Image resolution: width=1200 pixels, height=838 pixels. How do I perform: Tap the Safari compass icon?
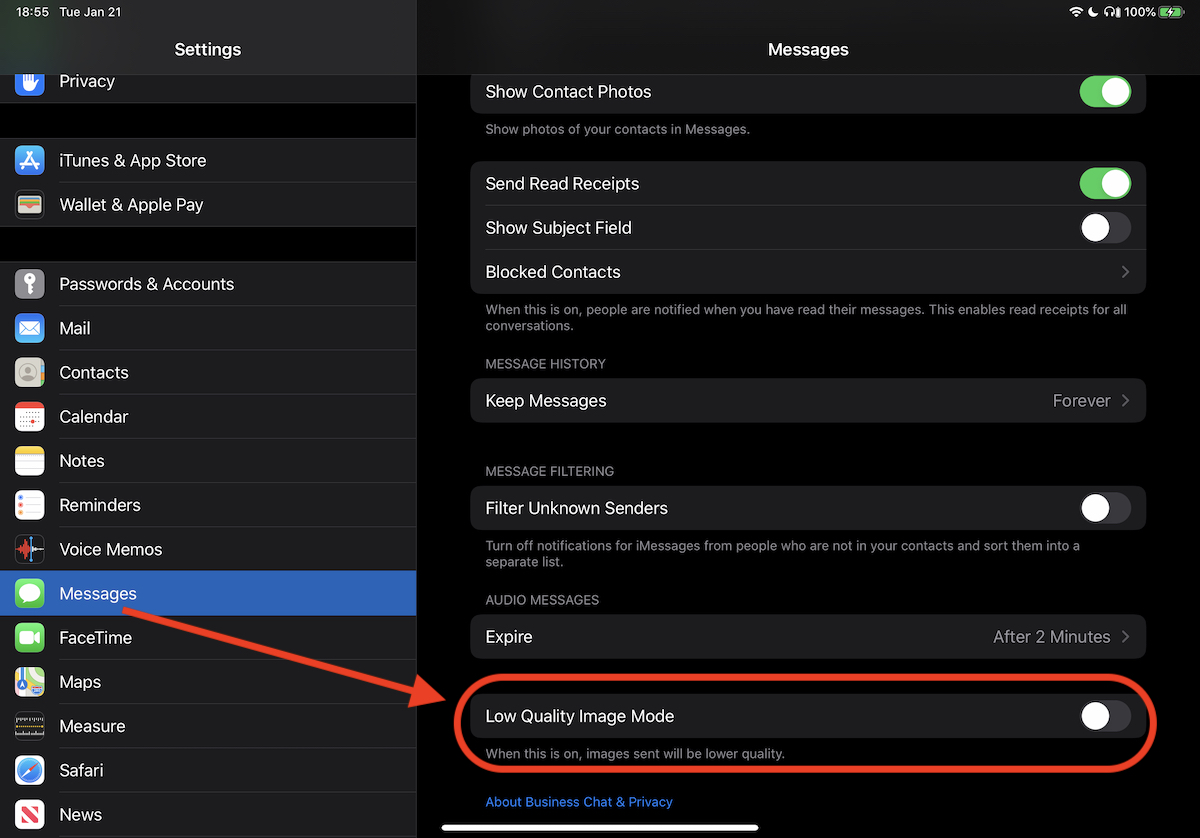[x=30, y=770]
